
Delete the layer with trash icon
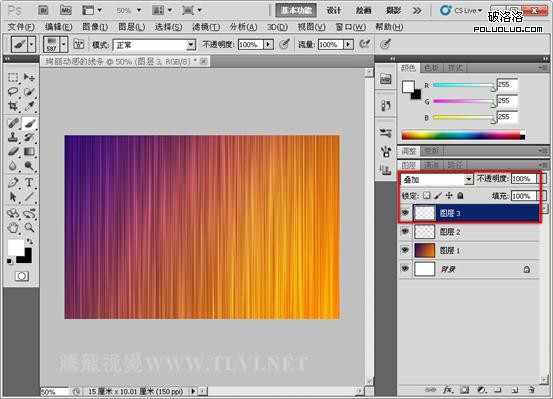tap(531, 390)
